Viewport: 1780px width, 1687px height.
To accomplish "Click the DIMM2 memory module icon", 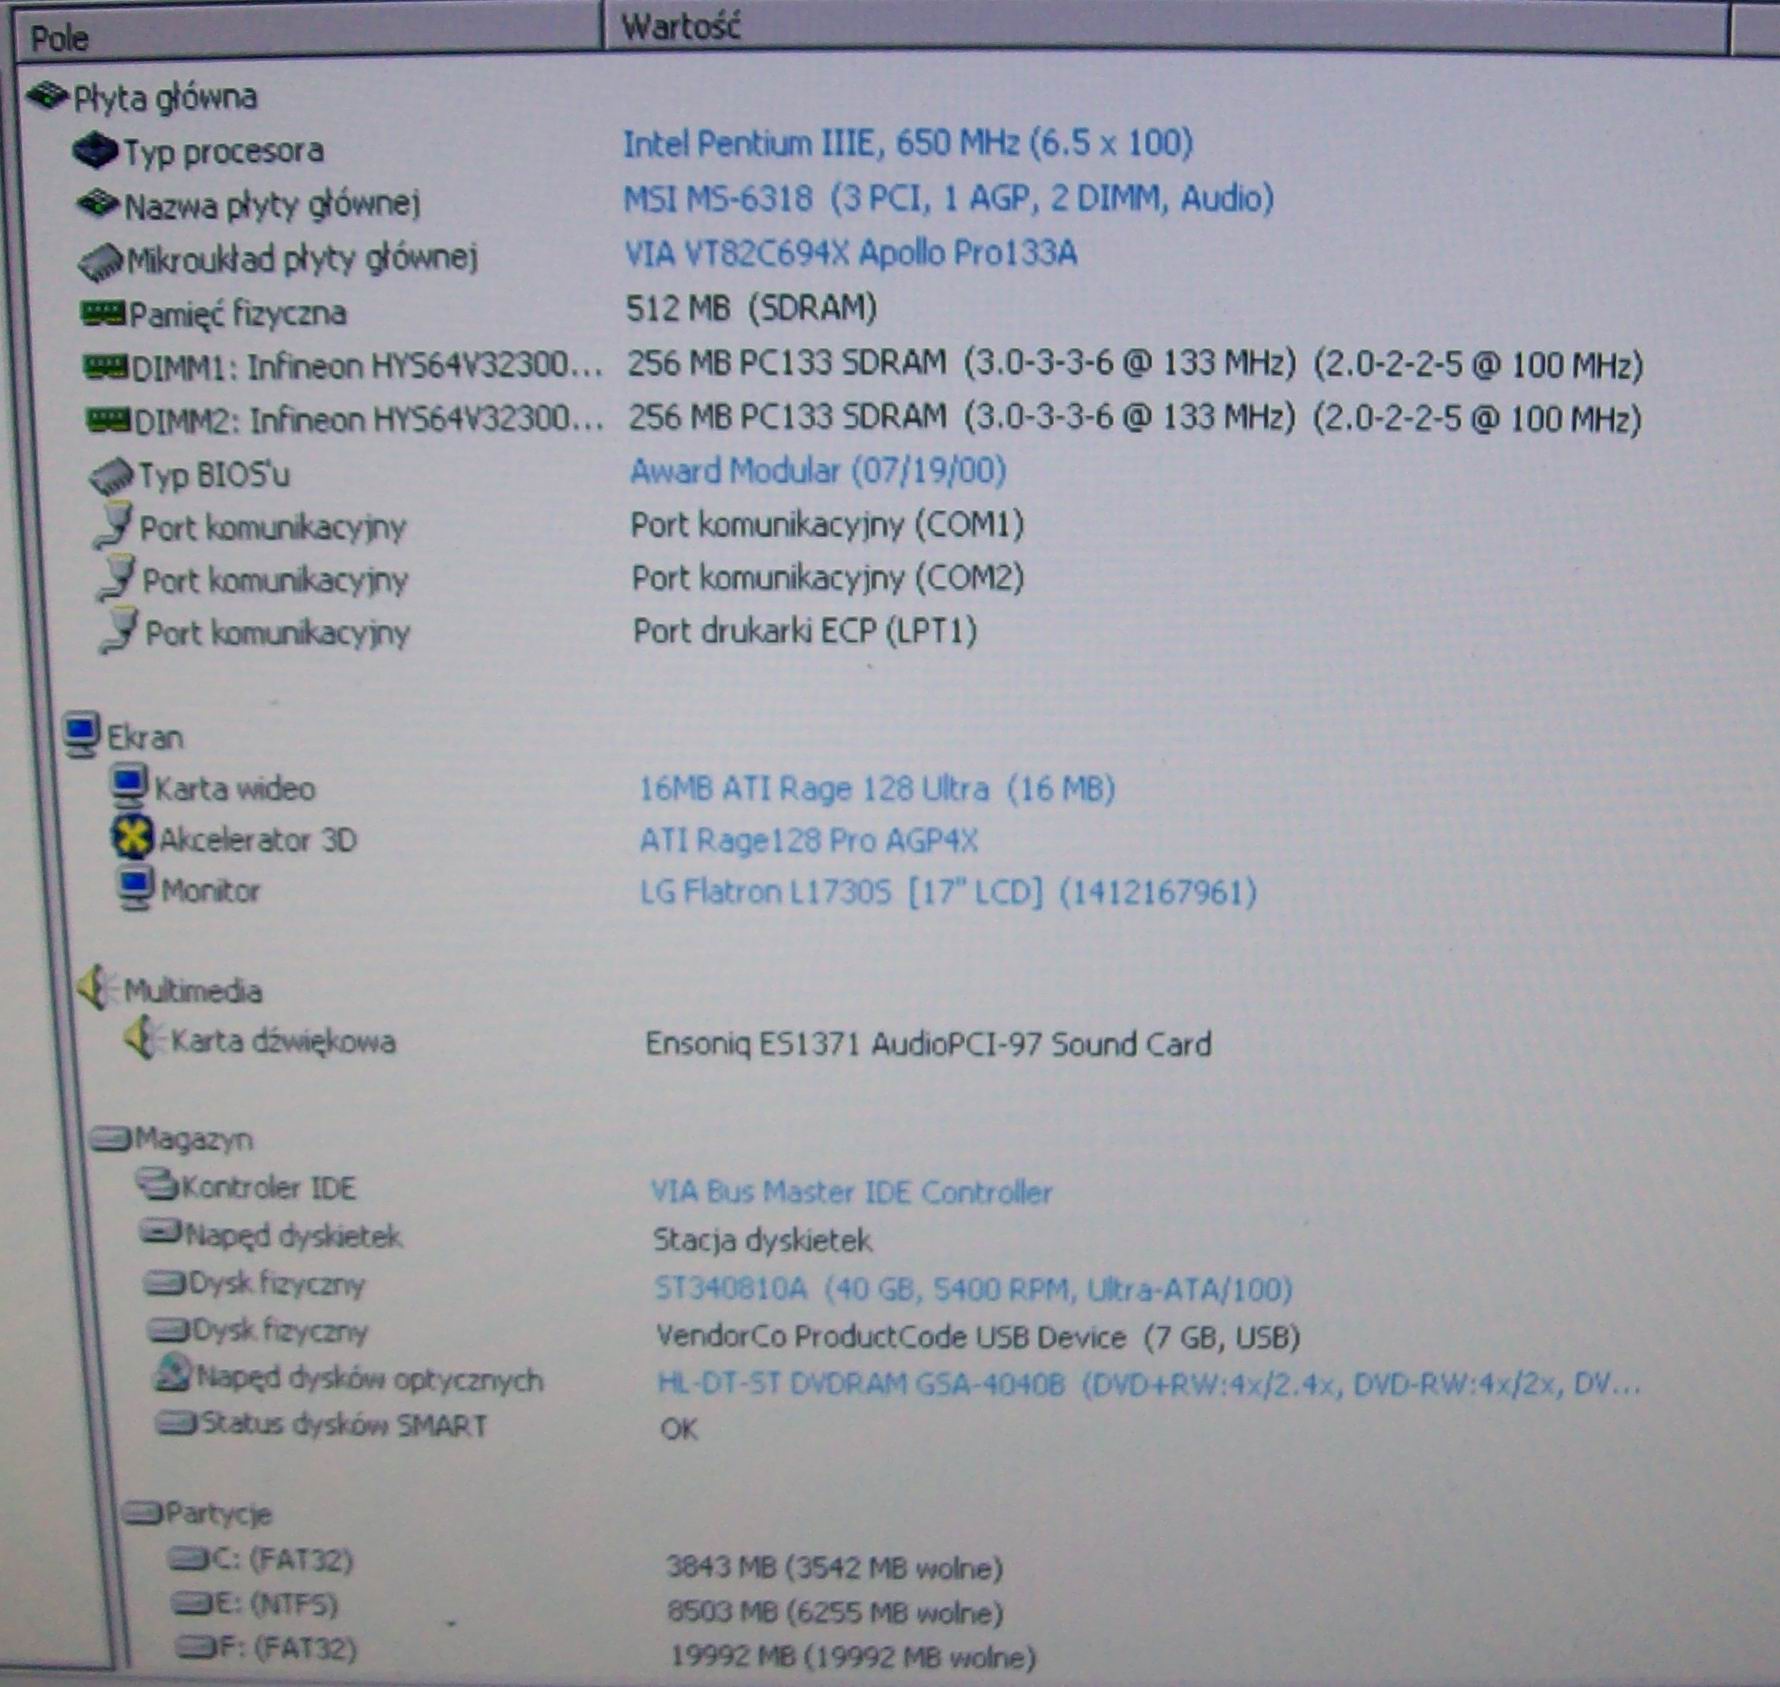I will tap(108, 420).
